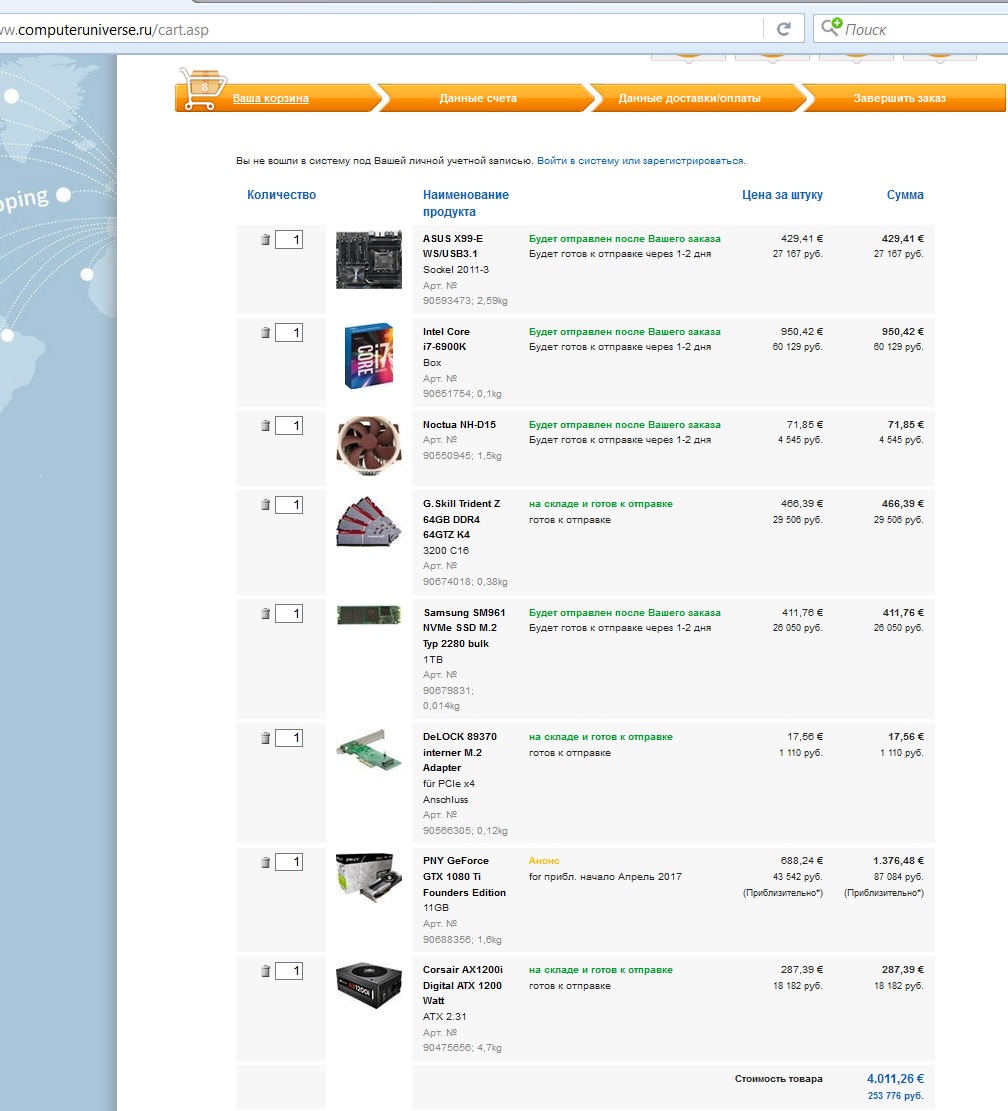This screenshot has width=1008, height=1111.
Task: Open PNY GTX 1080 Ti thumbnail
Action: click(x=368, y=877)
